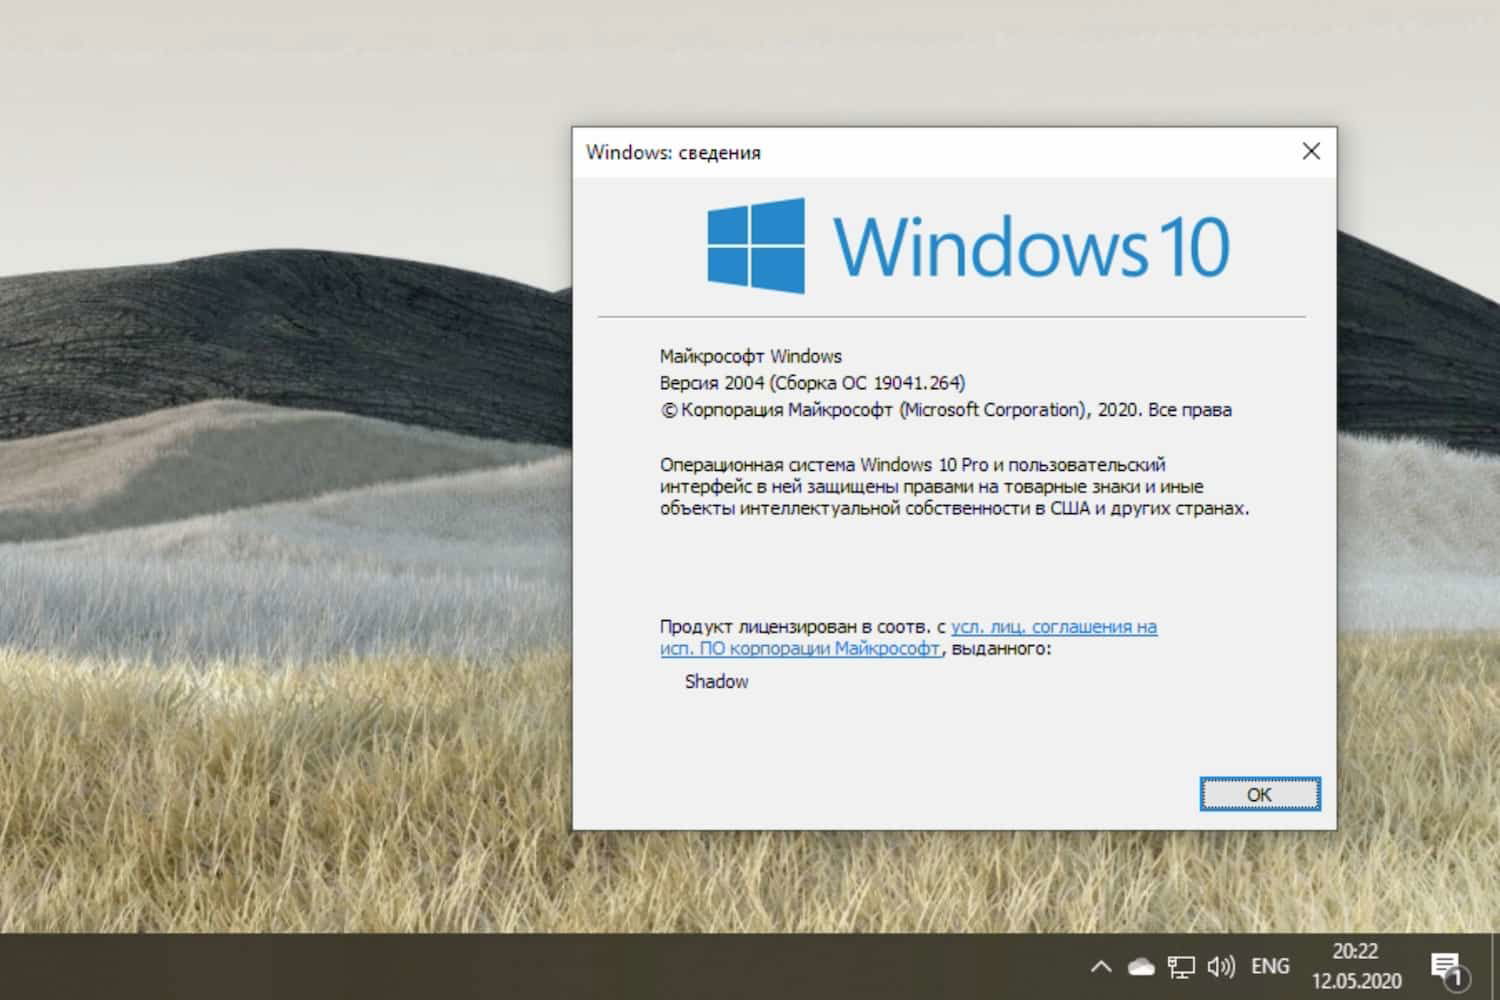
Task: Click the copyright Microsoft Corporation line
Action: pyautogui.click(x=945, y=409)
